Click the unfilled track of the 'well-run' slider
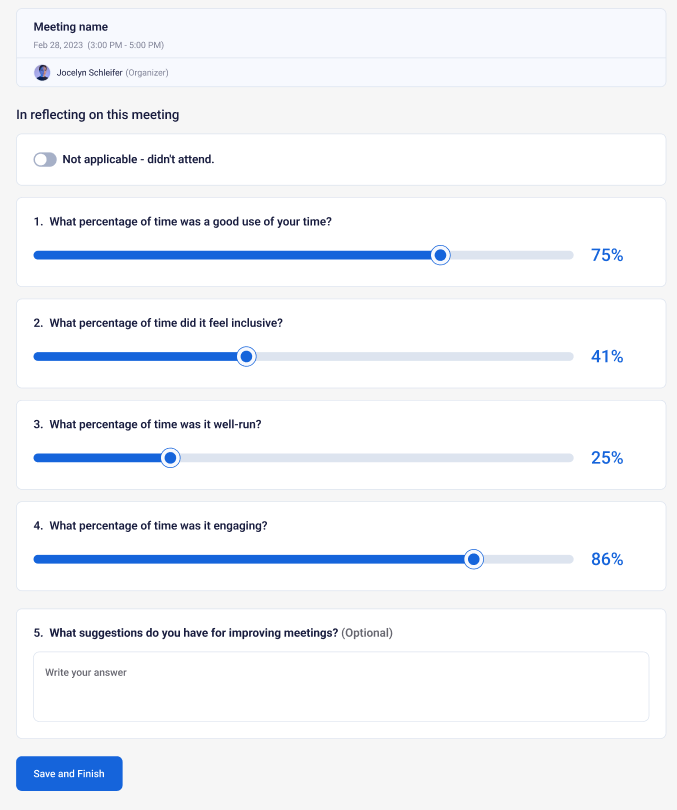 376,458
